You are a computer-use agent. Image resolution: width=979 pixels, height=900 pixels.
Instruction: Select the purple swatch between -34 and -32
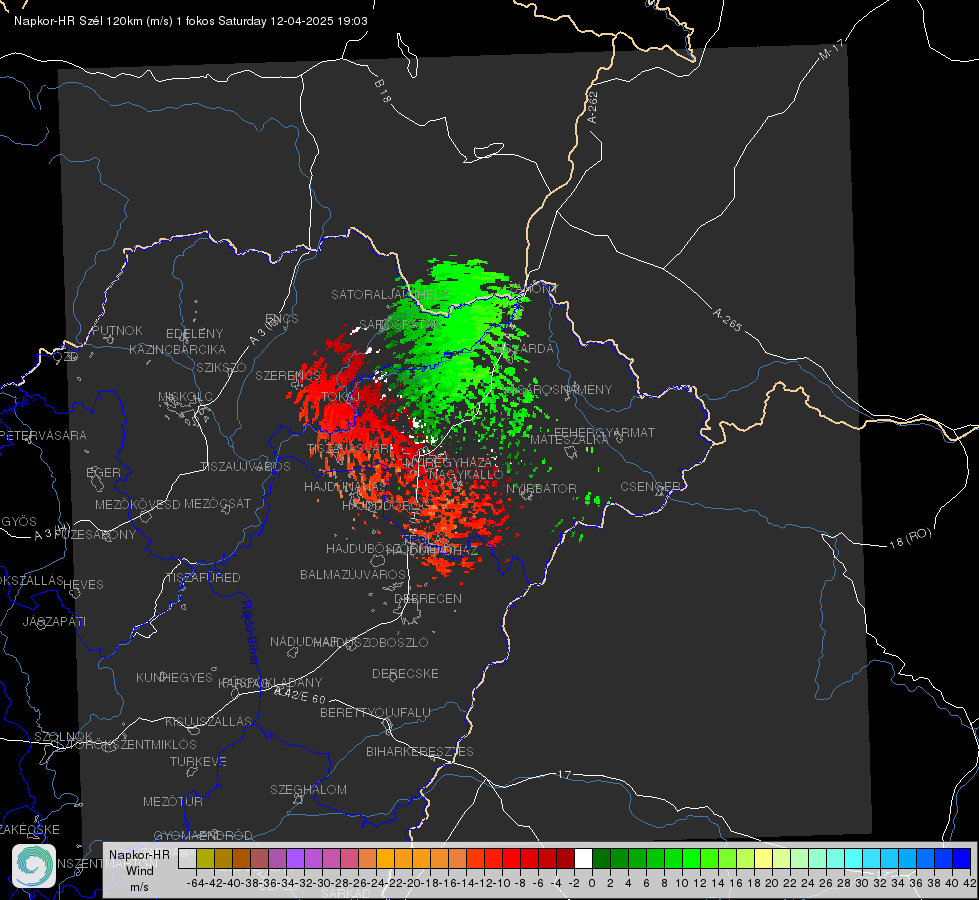295,858
